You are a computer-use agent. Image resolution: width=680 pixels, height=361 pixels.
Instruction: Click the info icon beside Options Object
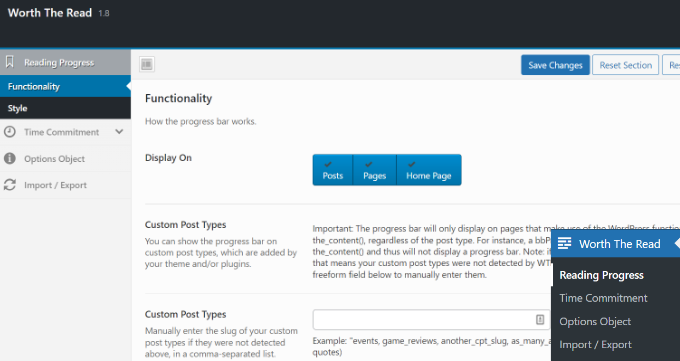tap(10, 158)
